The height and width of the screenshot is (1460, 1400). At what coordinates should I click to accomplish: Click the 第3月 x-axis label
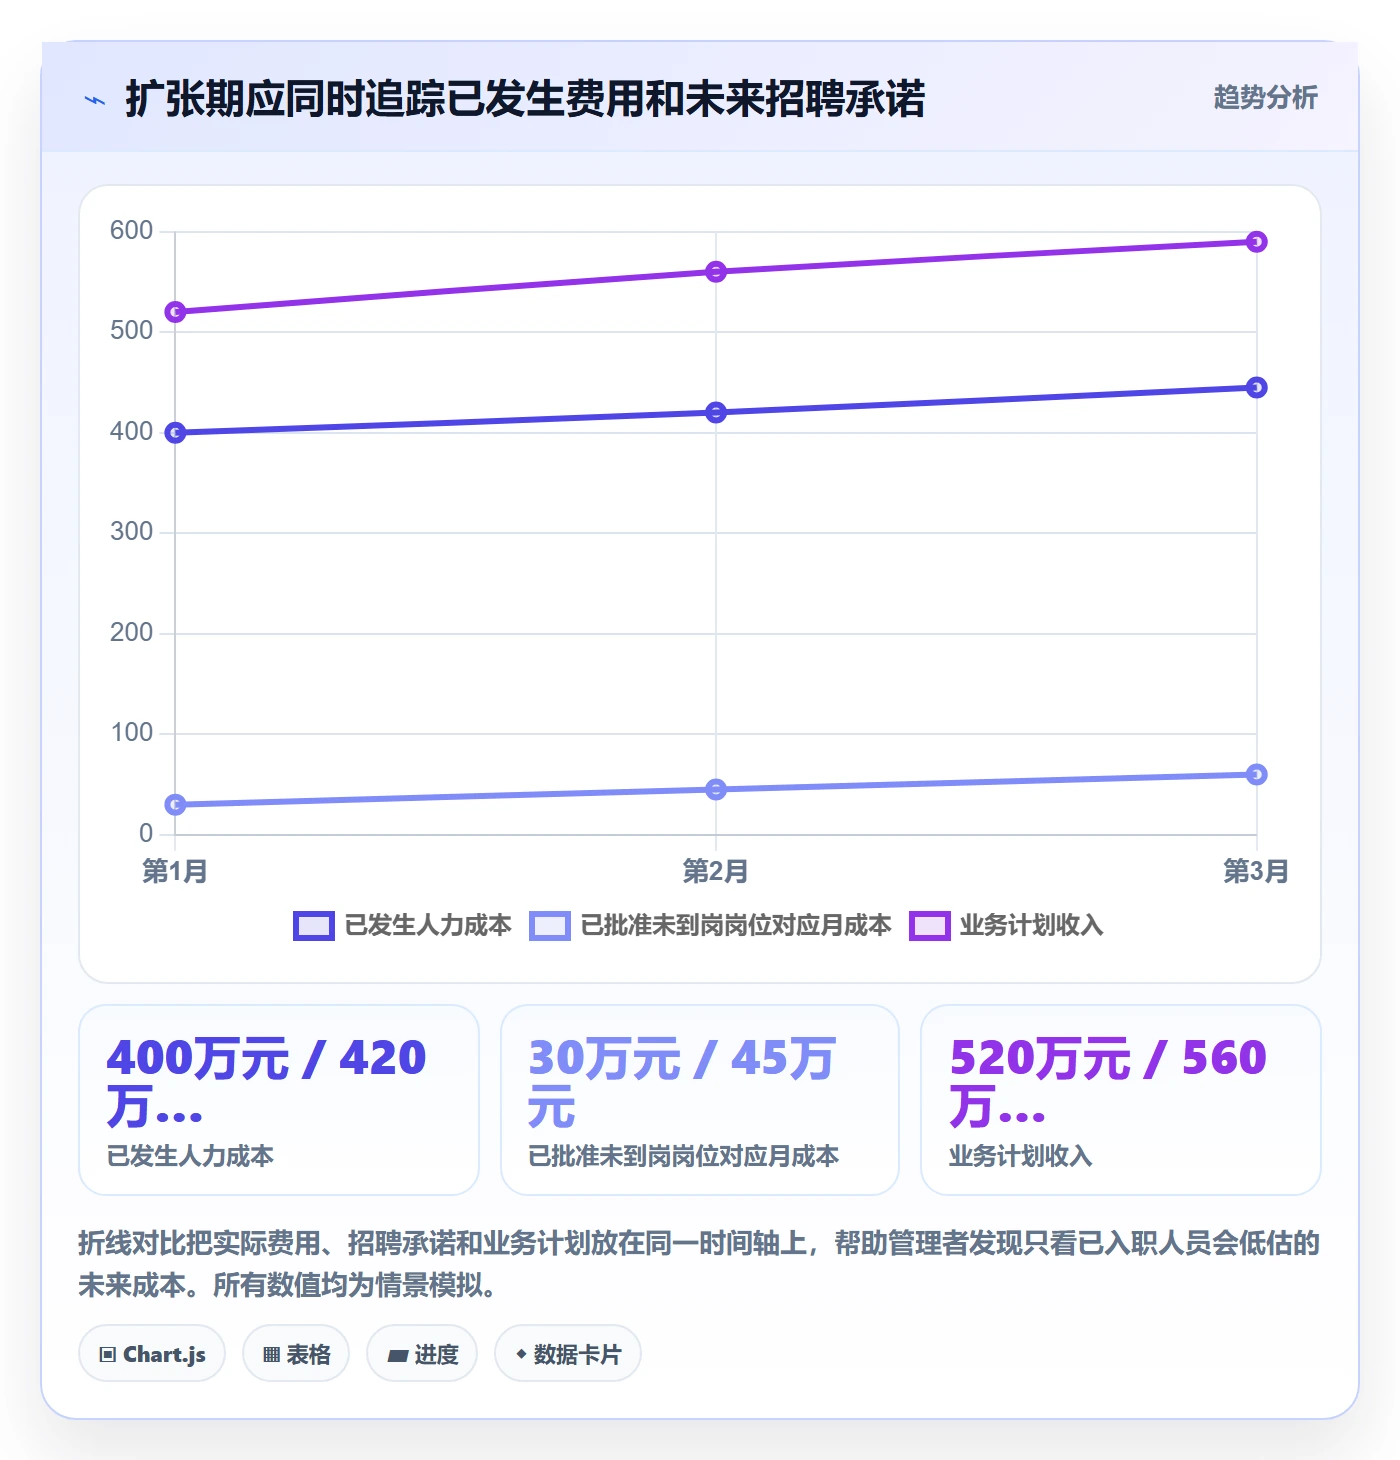click(x=1256, y=871)
